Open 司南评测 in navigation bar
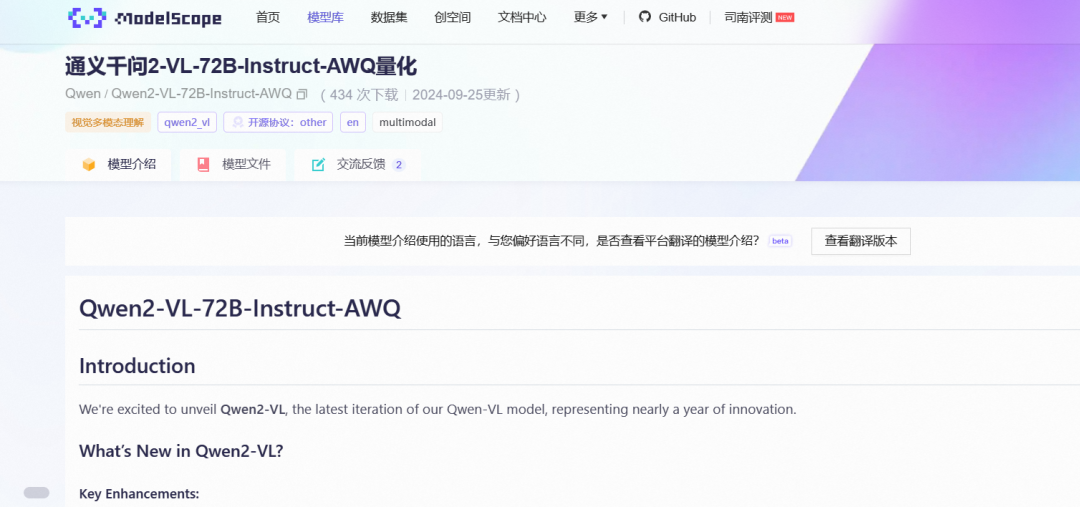Image resolution: width=1080 pixels, height=507 pixels. [x=749, y=17]
